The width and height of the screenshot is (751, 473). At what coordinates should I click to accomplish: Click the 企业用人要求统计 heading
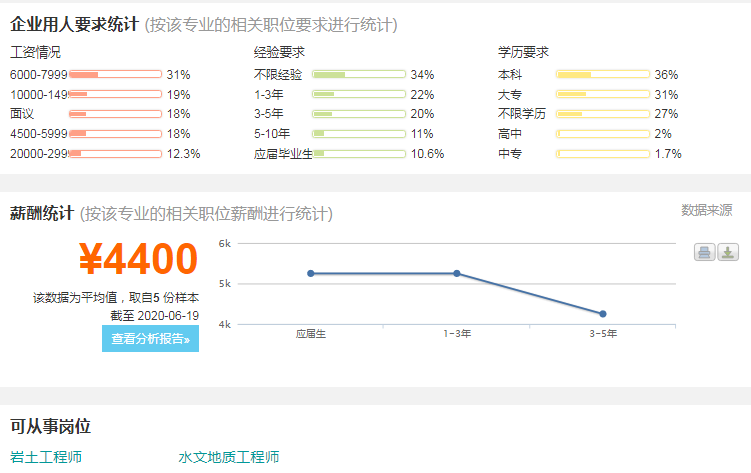tap(74, 24)
